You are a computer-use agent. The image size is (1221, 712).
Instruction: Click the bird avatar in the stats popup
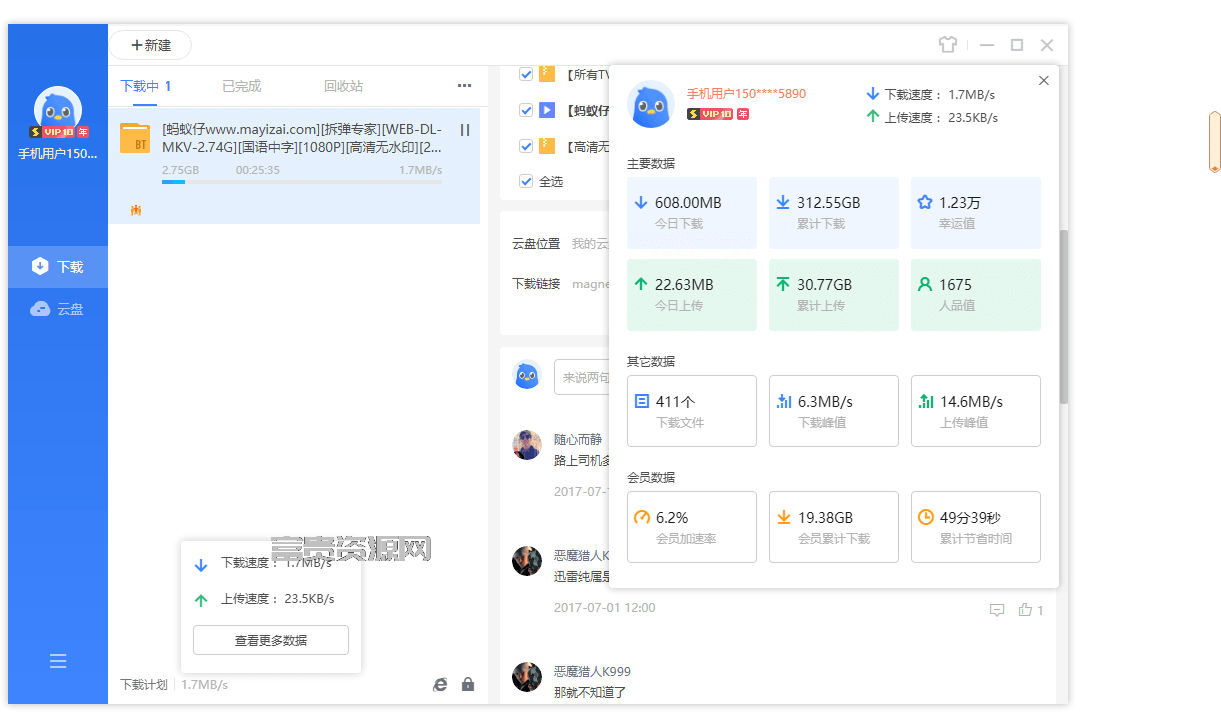tap(651, 104)
